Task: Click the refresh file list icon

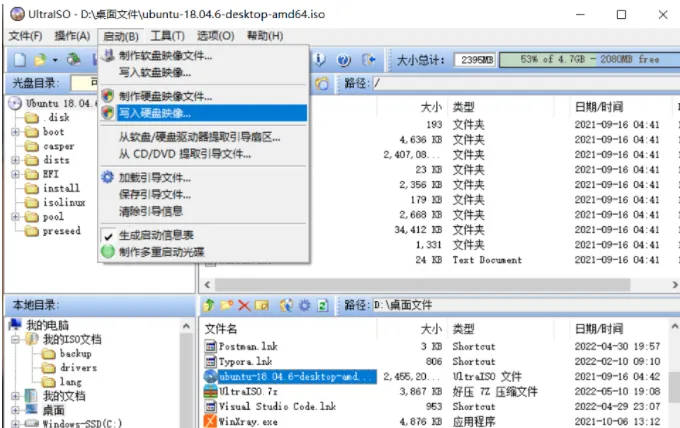Action: pyautogui.click(x=323, y=305)
